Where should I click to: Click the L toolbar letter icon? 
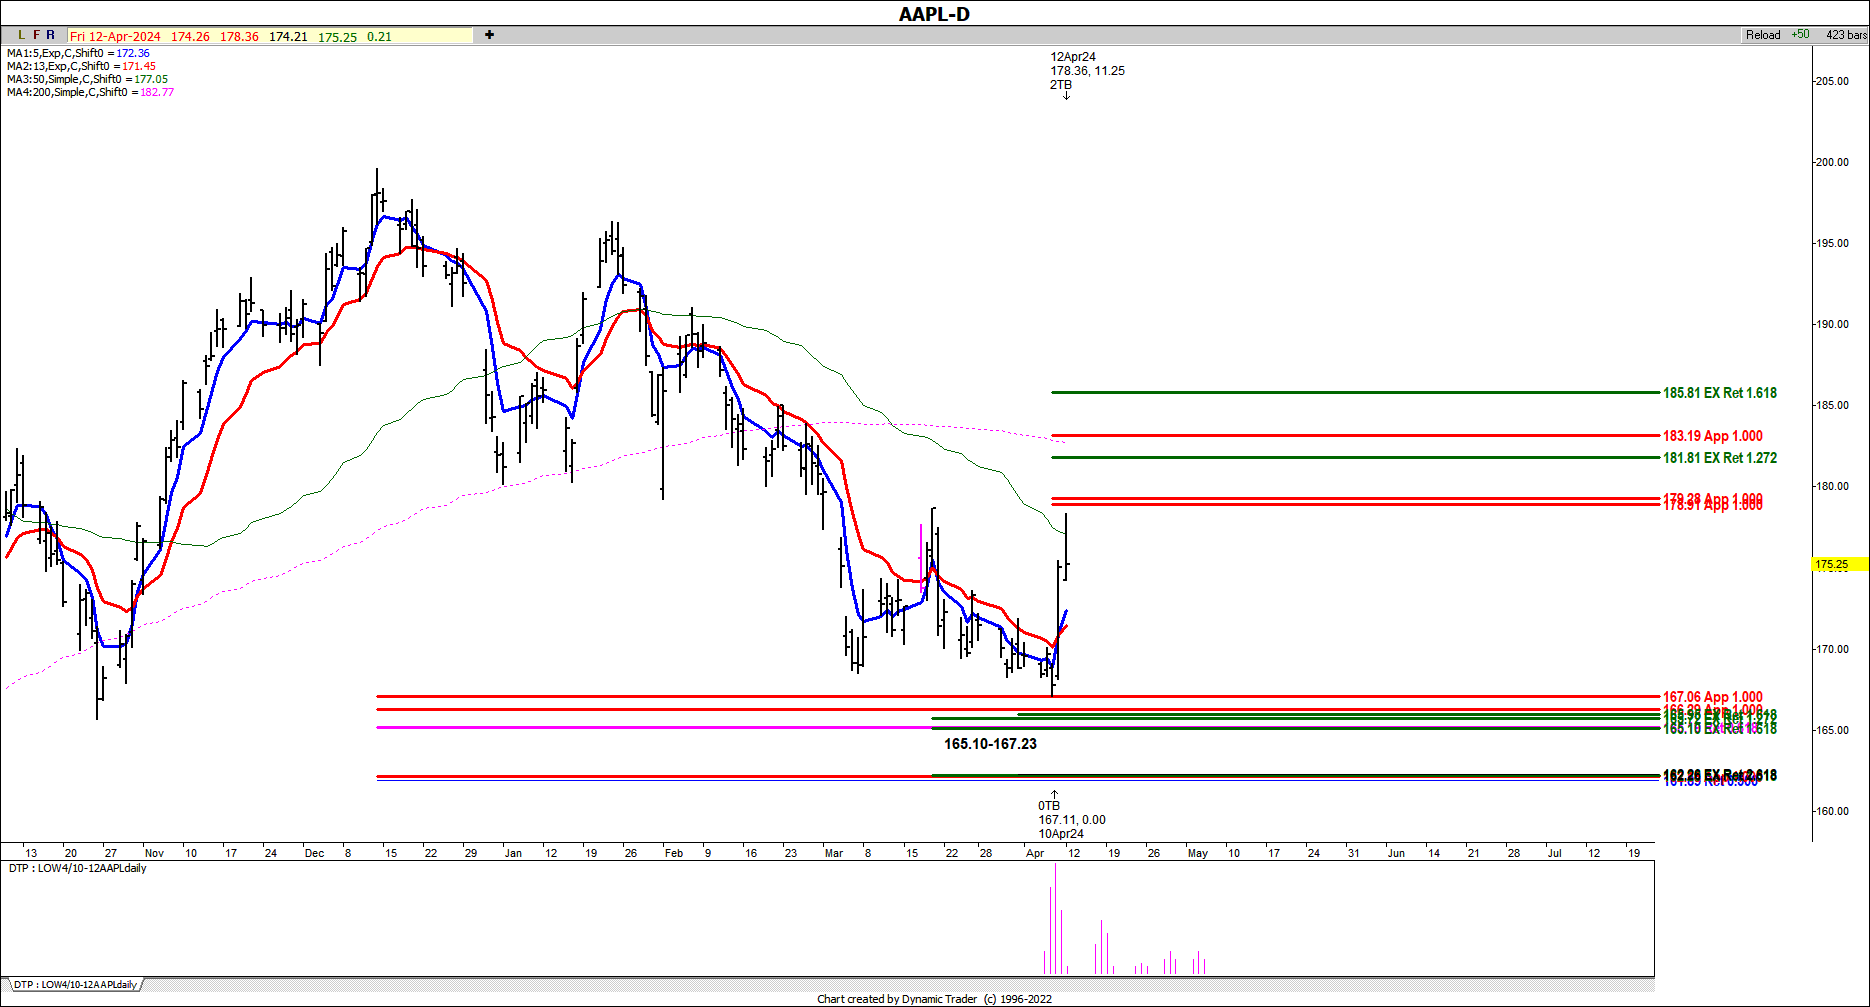(x=21, y=35)
